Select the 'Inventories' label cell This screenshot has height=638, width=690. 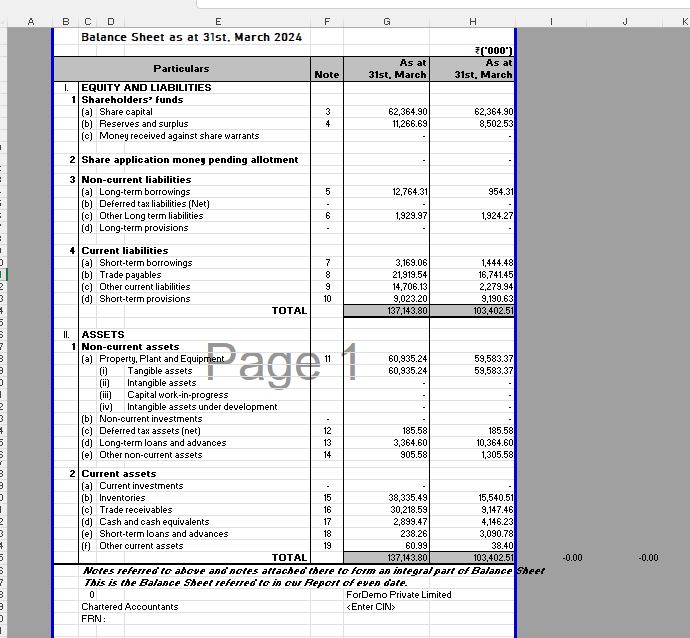pyautogui.click(x=122, y=498)
